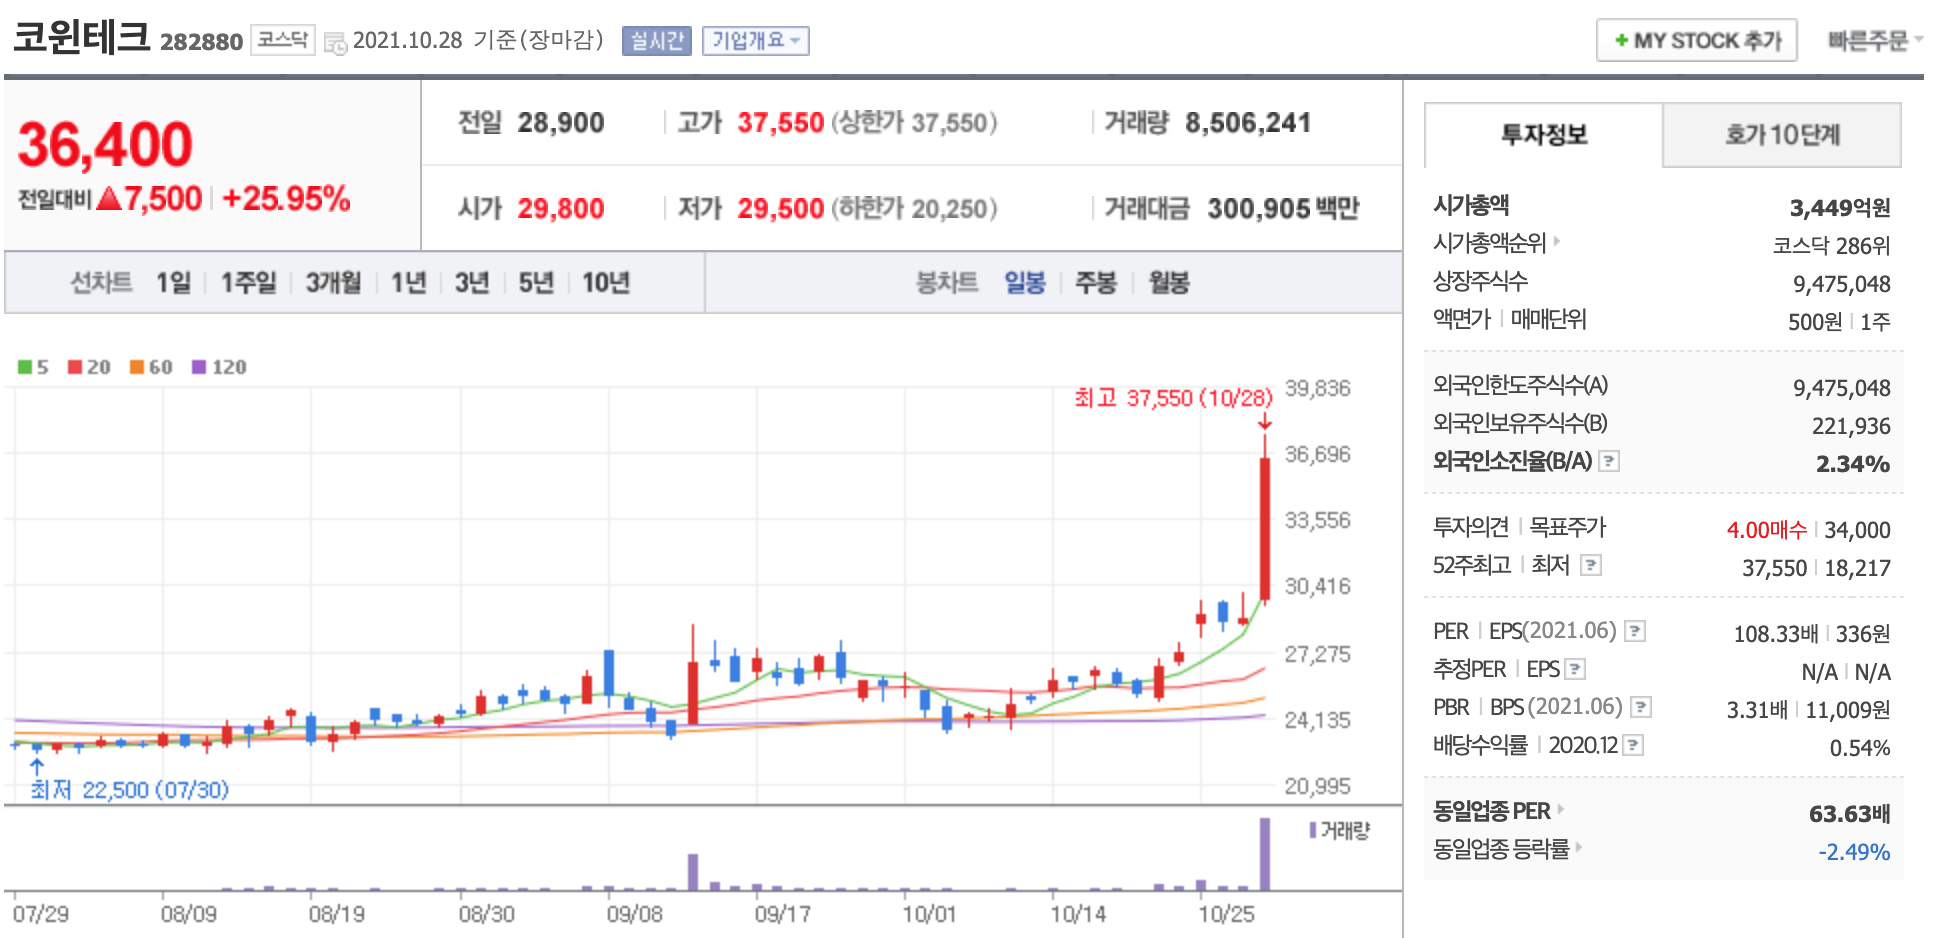Click the 10/25 date label on axis
The width and height of the screenshot is (1938, 938).
1226,914
